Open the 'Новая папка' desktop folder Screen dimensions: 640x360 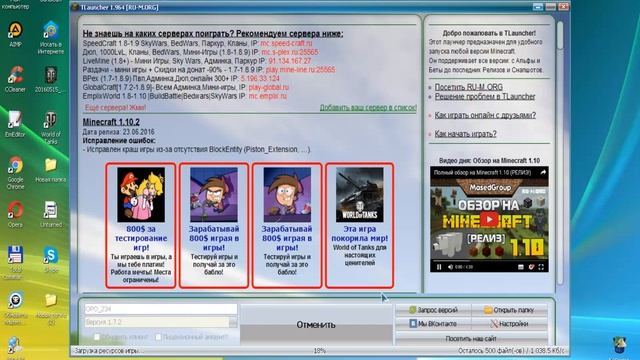tap(51, 169)
